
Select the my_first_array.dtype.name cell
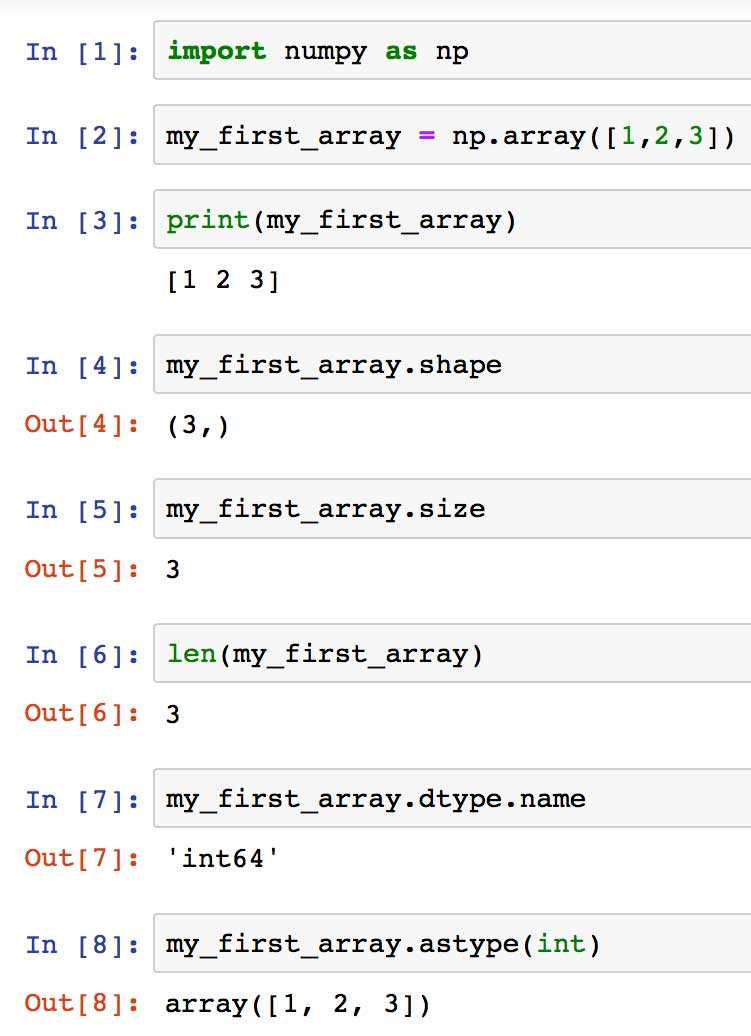[450, 799]
